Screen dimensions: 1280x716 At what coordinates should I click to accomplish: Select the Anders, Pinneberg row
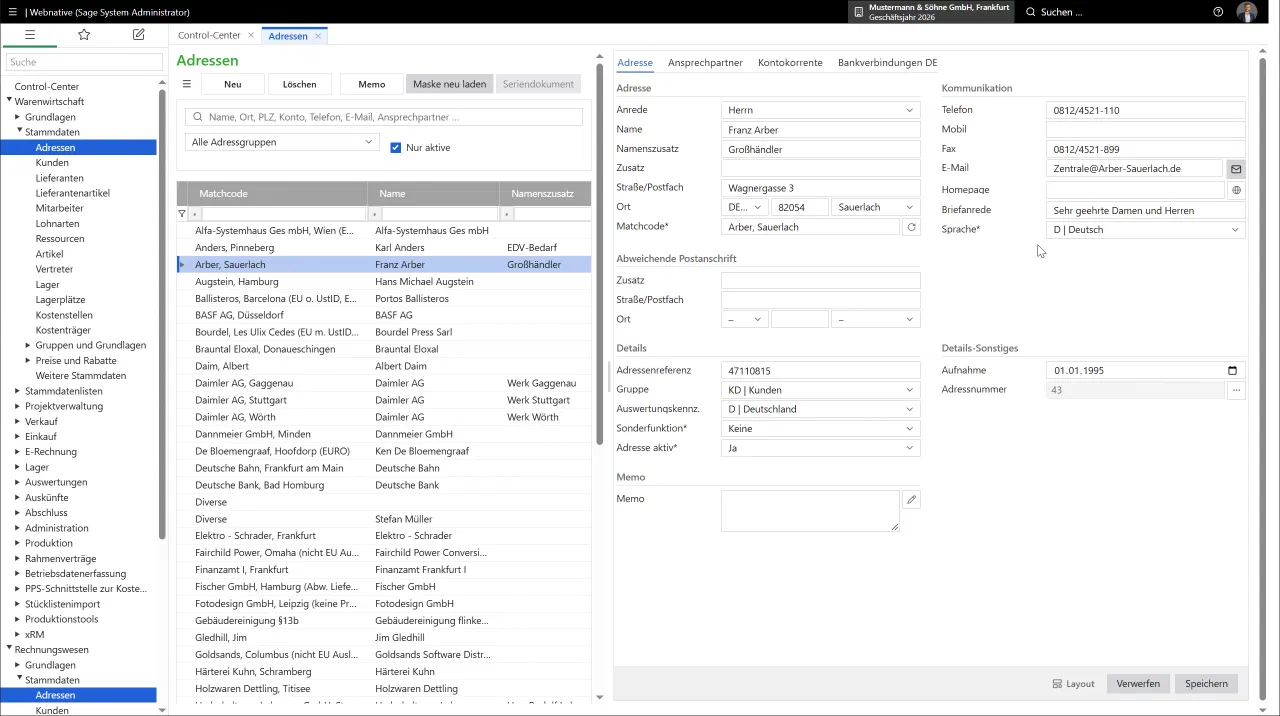384,247
